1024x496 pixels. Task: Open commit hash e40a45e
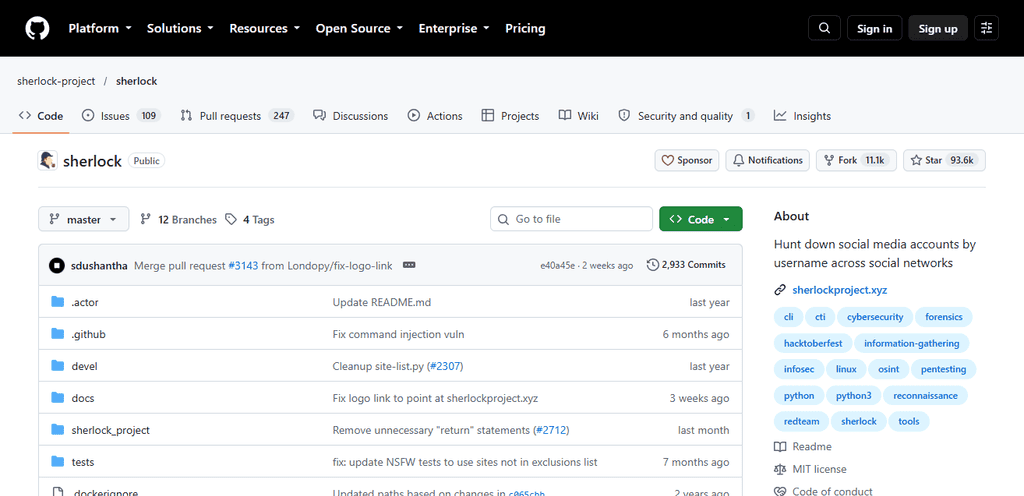558,265
